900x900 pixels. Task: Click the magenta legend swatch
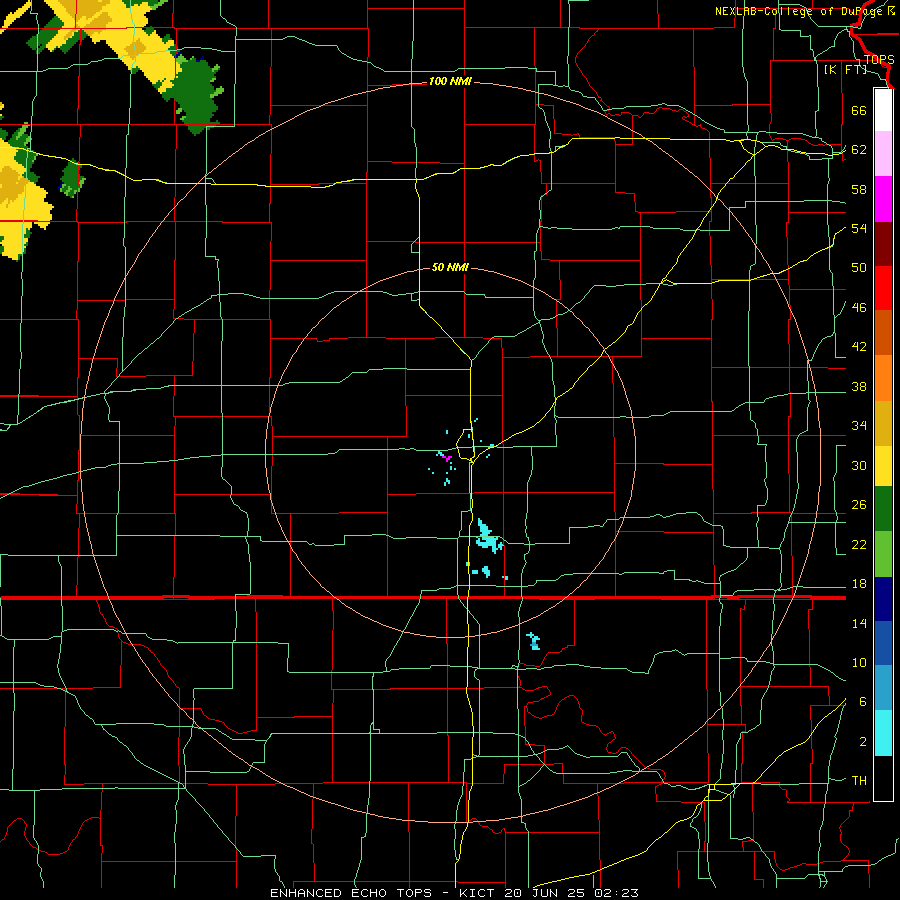(883, 199)
